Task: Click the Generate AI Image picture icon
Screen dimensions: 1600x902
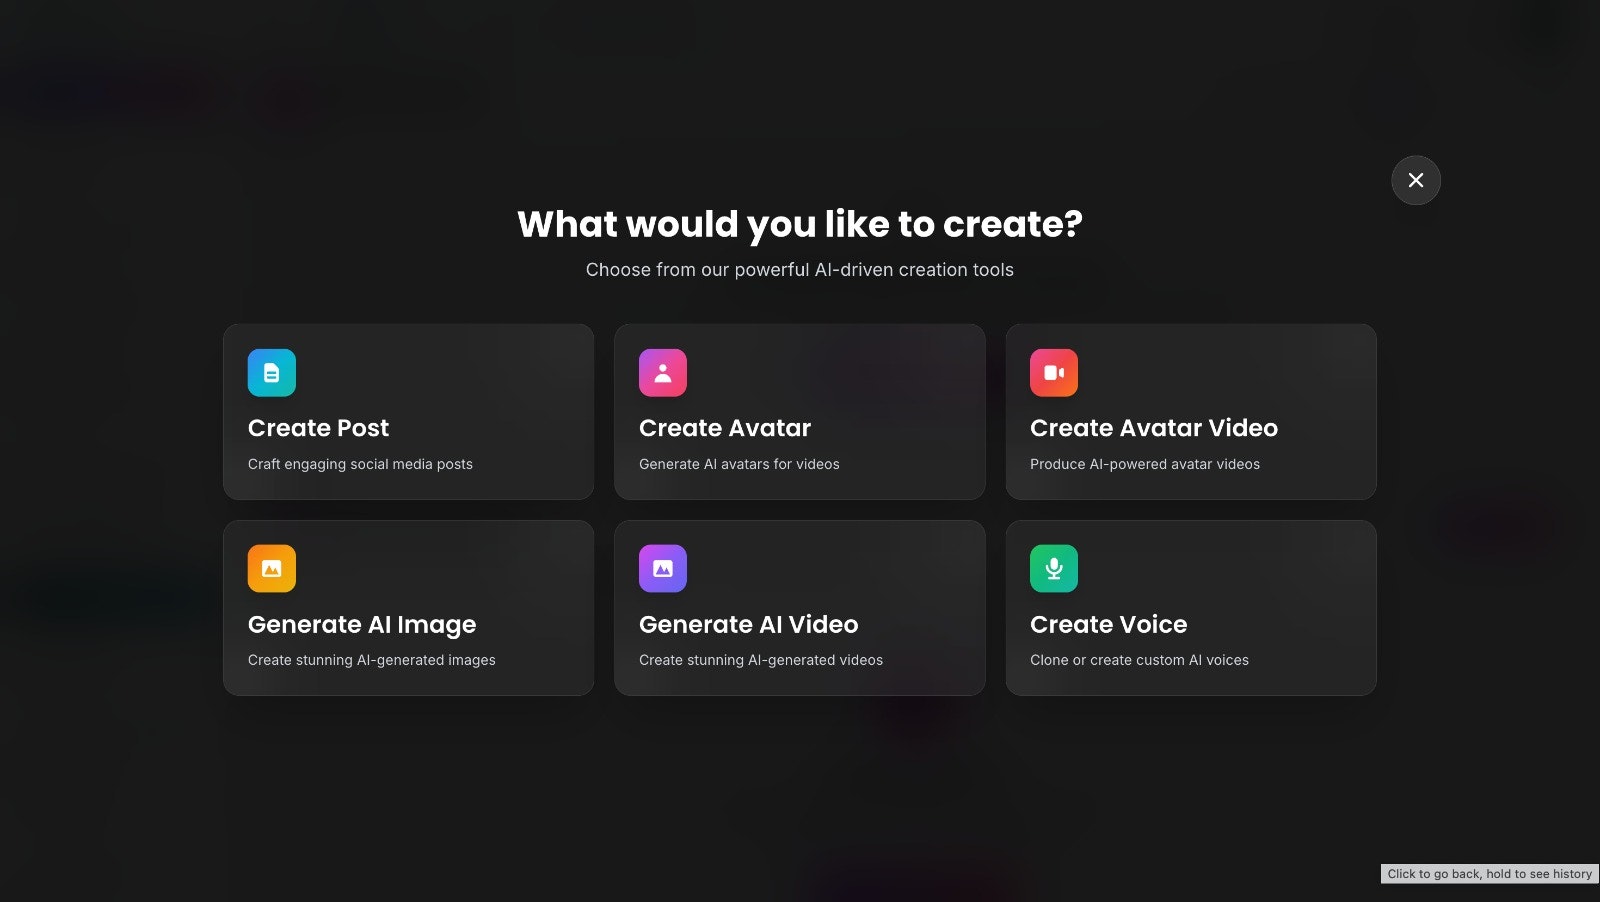Action: coord(271,567)
